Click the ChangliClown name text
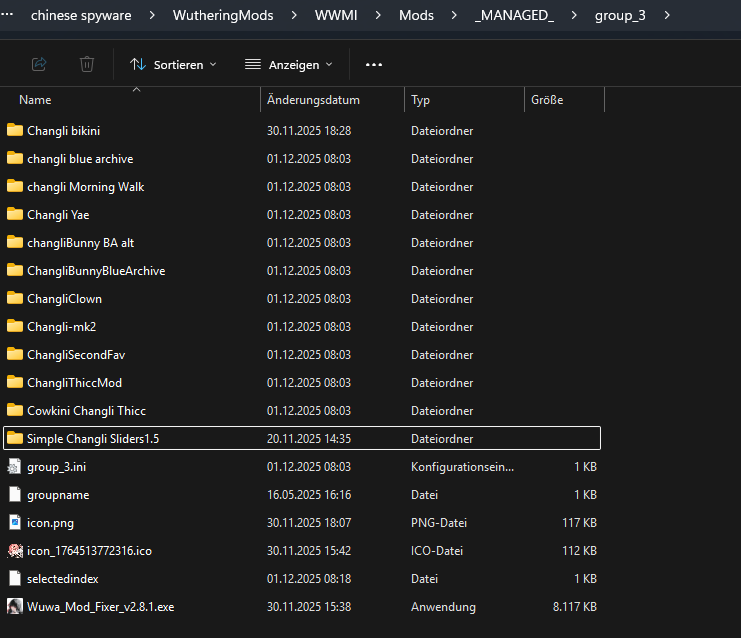Screen dimensions: 741x638 click(64, 299)
